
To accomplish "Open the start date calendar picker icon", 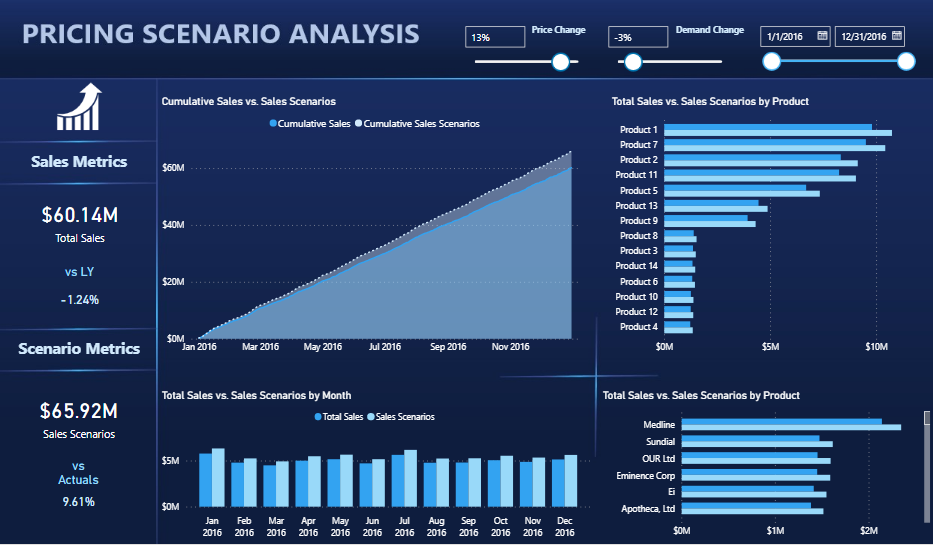I will [x=822, y=36].
